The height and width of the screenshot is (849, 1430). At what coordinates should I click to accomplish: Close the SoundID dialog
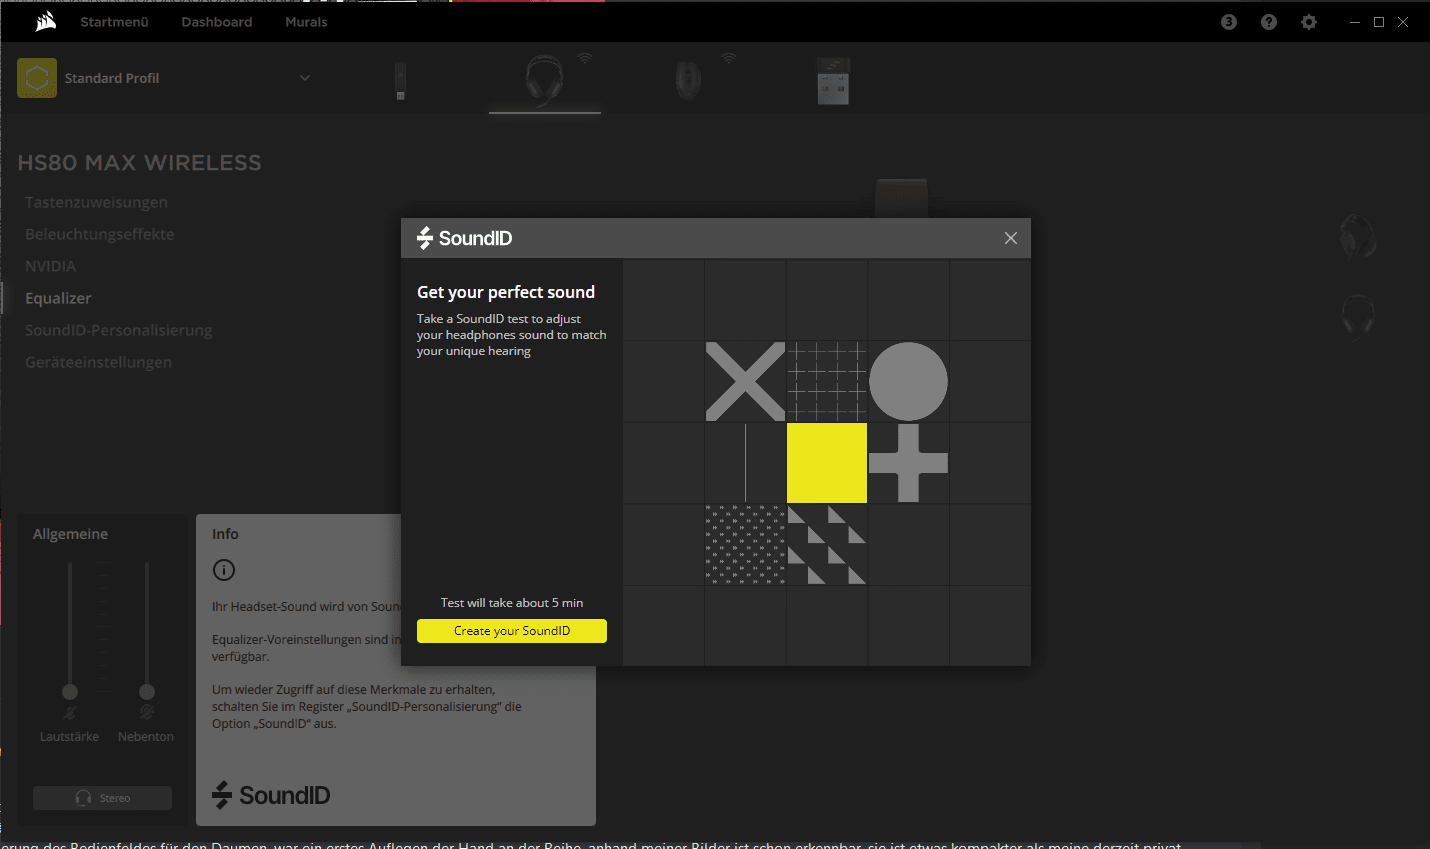[1011, 238]
